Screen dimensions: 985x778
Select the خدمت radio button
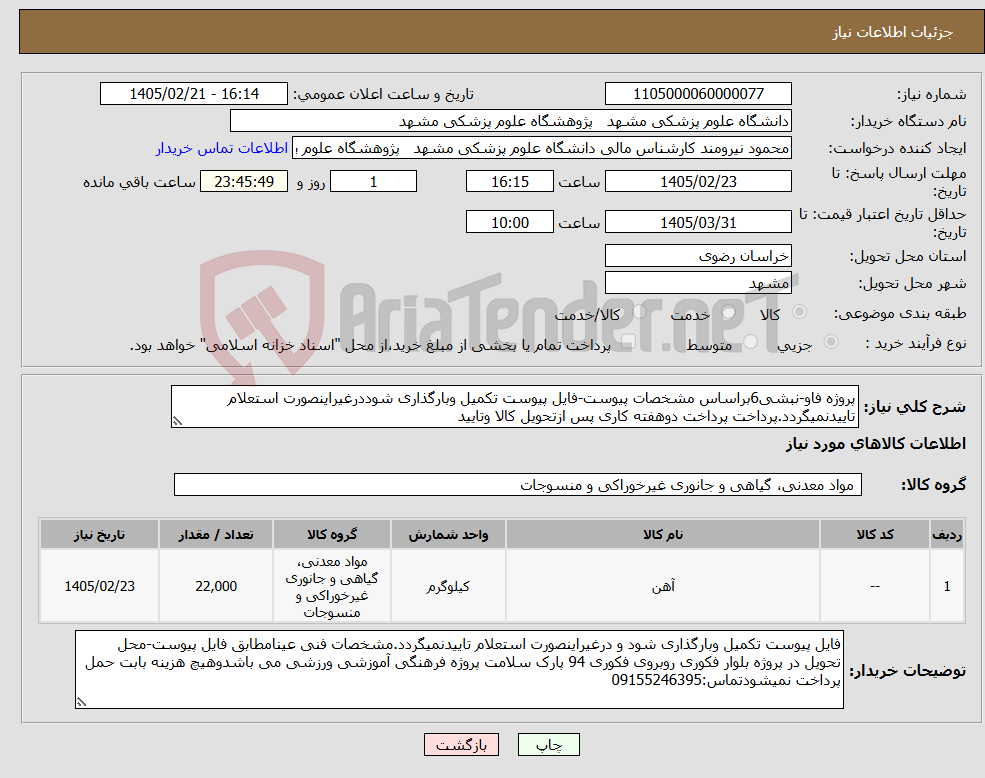(728, 312)
